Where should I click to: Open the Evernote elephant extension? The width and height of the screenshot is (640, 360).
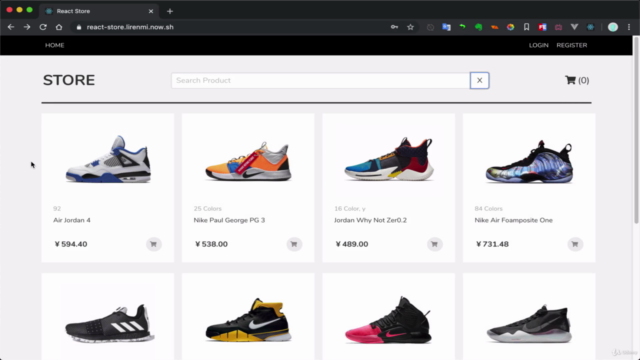pyautogui.click(x=478, y=27)
